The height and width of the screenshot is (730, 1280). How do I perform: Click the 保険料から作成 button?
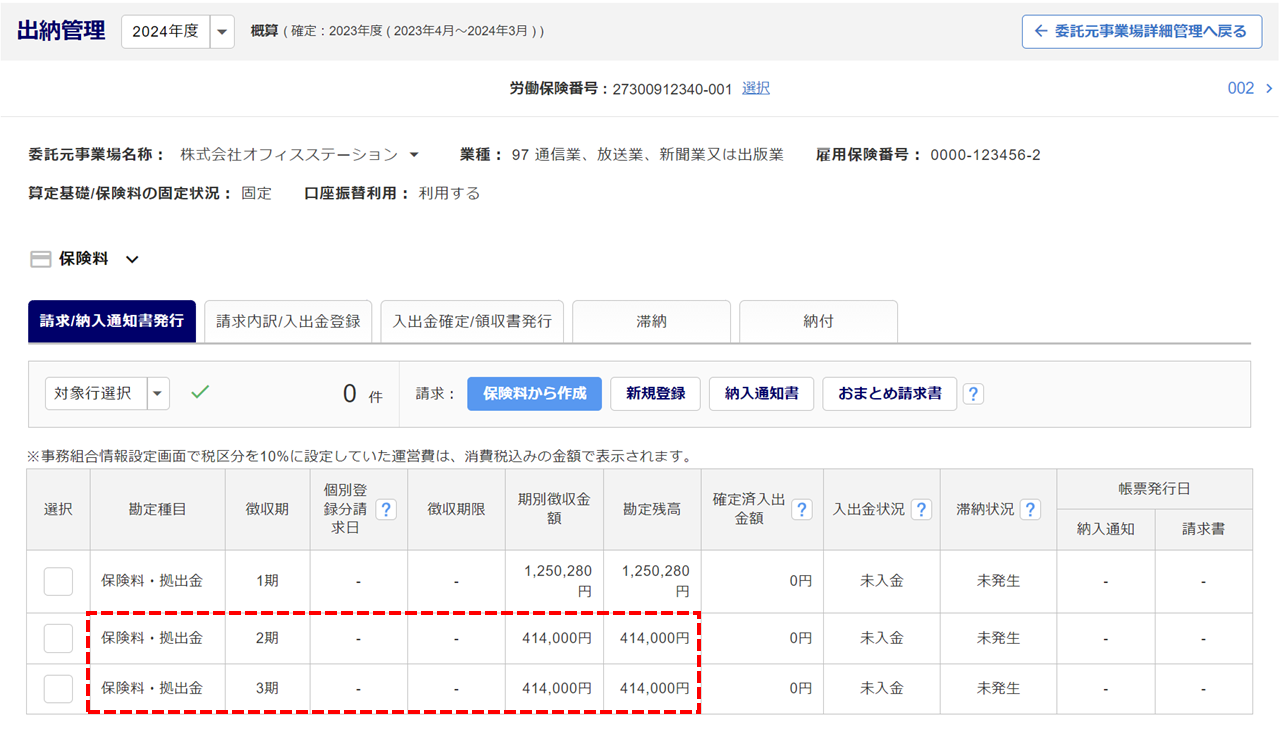click(x=534, y=394)
